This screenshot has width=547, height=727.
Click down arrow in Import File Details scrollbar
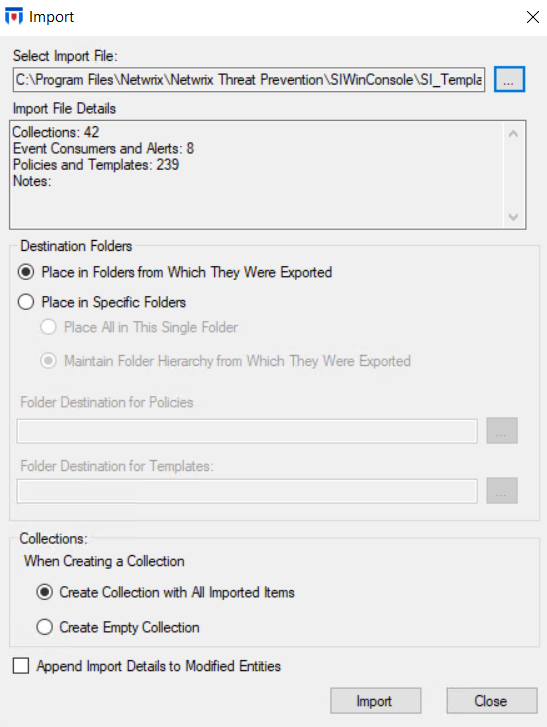pyautogui.click(x=513, y=217)
